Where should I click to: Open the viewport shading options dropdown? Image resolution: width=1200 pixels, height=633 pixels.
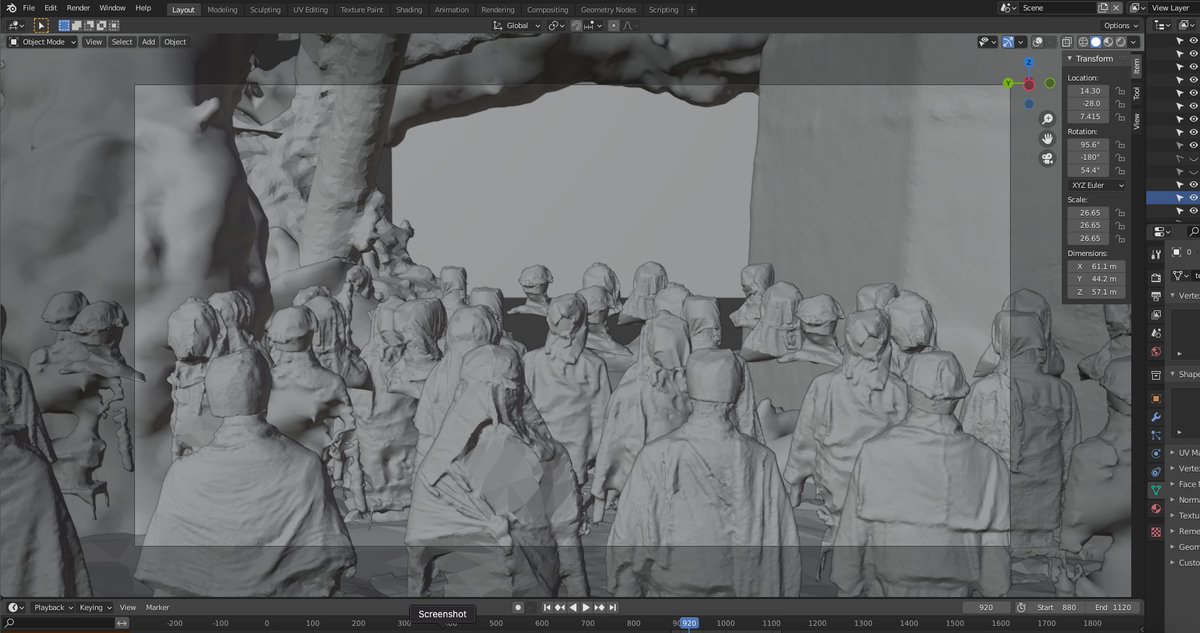point(1133,42)
